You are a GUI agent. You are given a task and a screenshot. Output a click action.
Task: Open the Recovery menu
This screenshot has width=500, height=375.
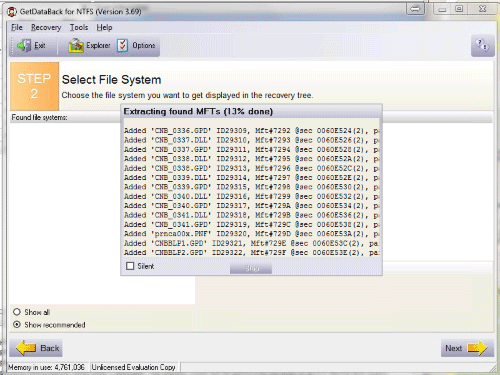pos(46,28)
